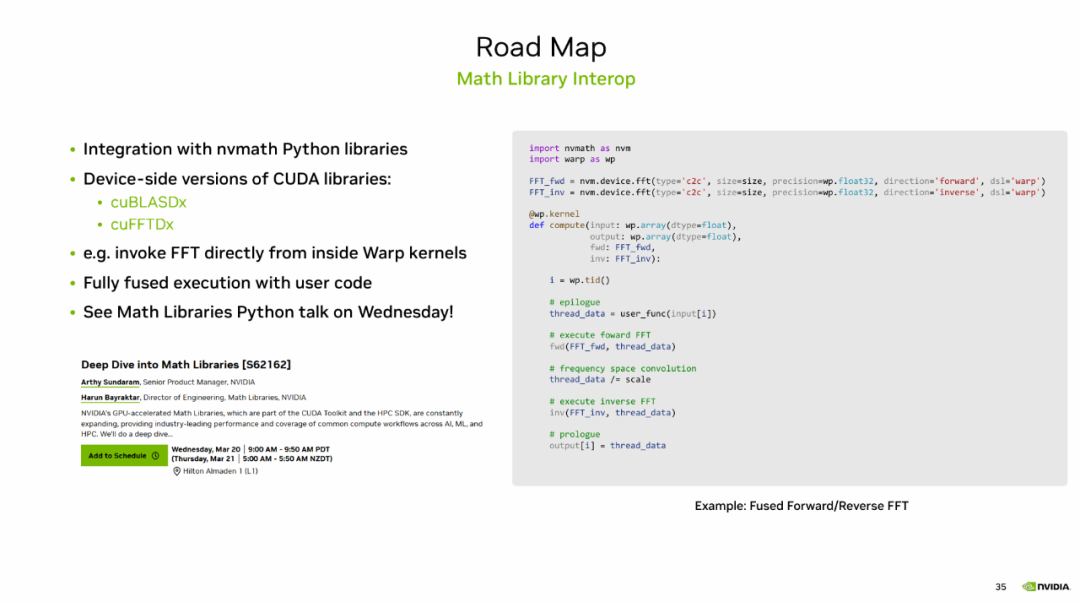
Task: Click the 'Road Map' slide title
Action: coord(541,47)
